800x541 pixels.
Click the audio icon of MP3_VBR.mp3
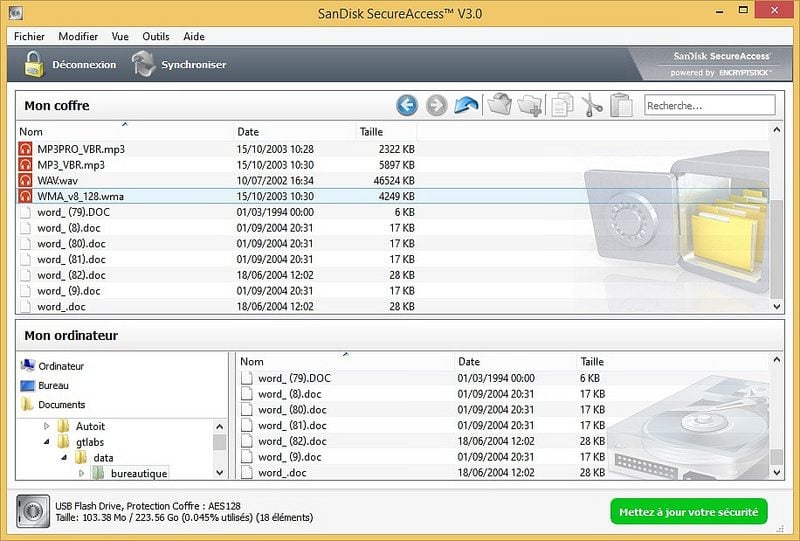(x=25, y=165)
